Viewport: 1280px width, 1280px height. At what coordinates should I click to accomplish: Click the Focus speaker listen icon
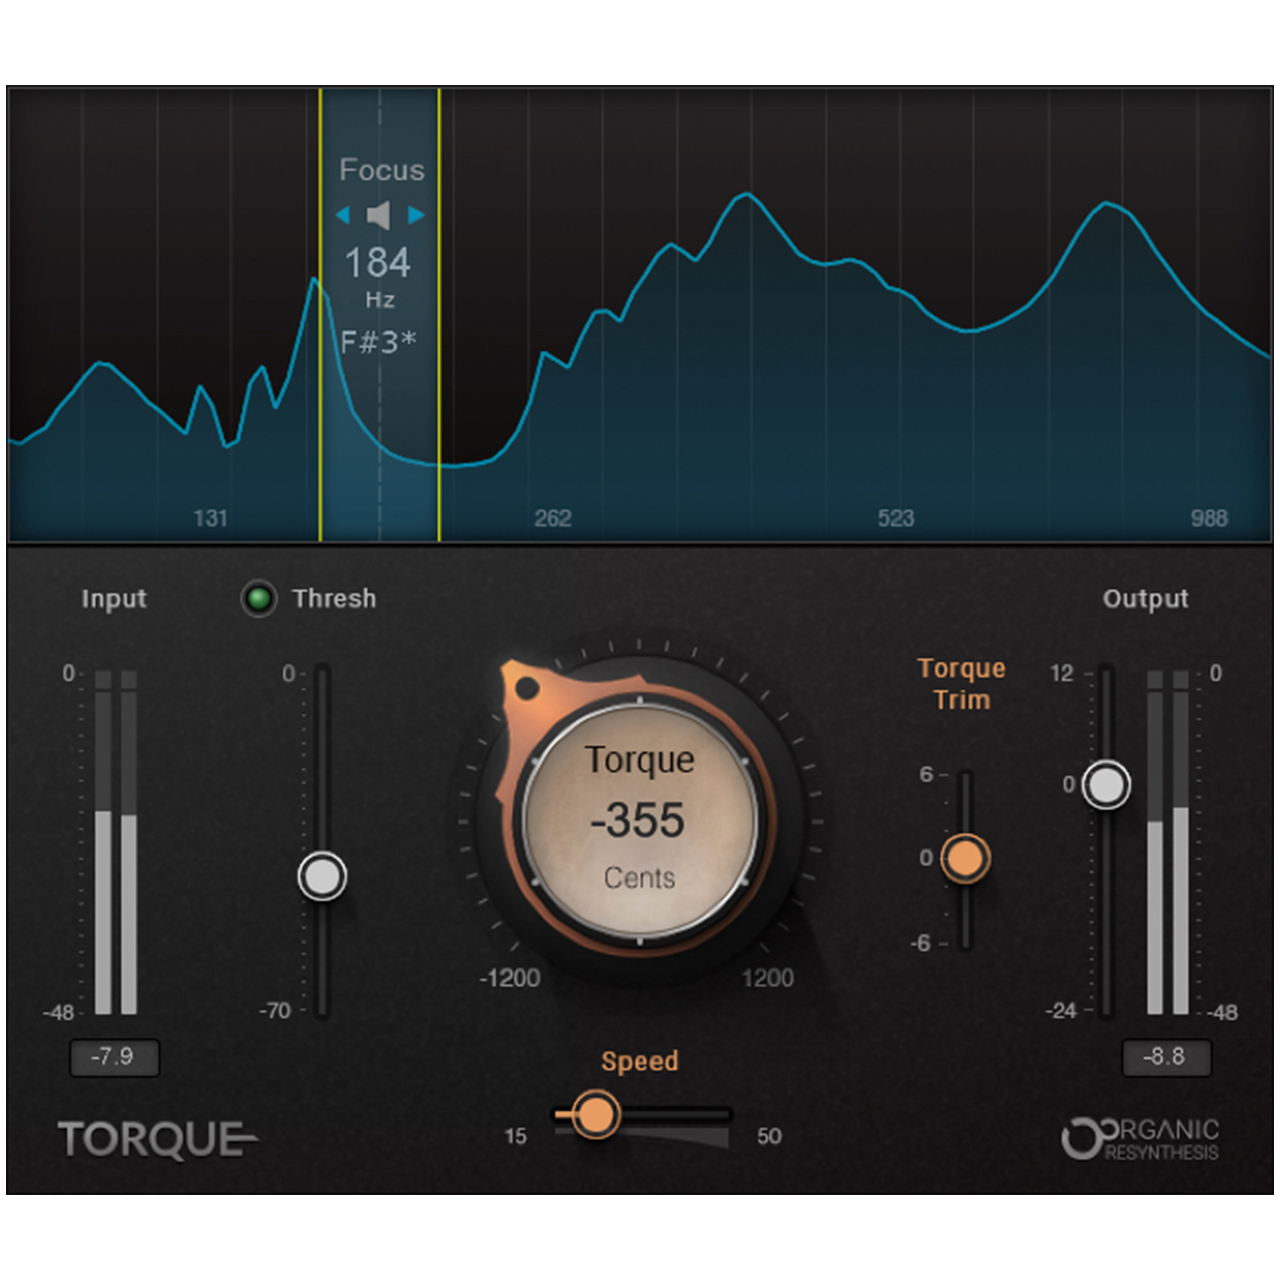click(379, 215)
